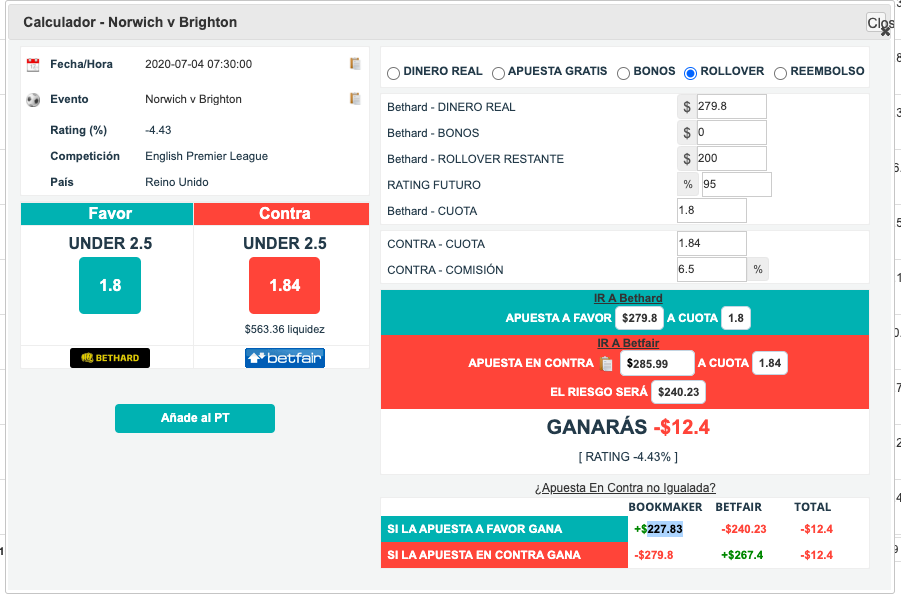Click the back bet A CUOTA 1.8 value
Image resolution: width=901 pixels, height=603 pixels.
736,318
